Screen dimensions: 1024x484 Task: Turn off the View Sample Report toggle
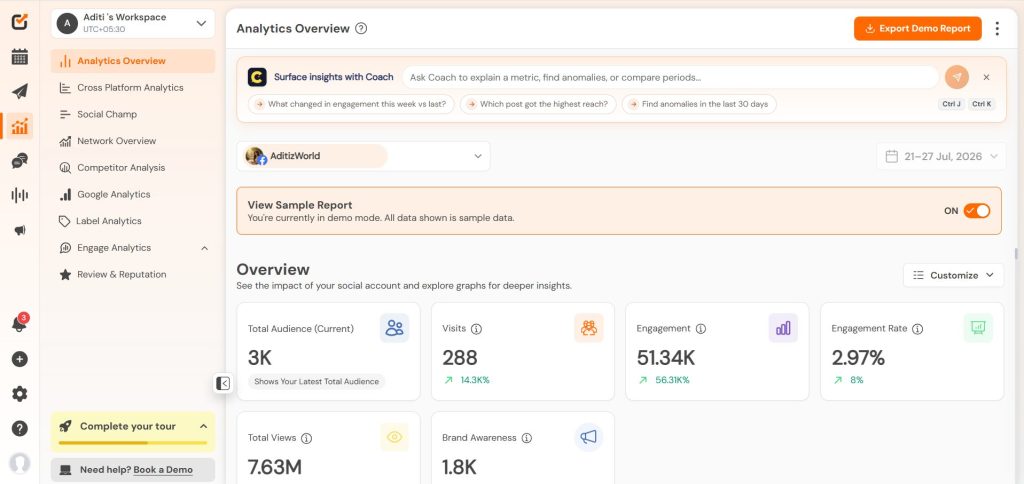(x=977, y=211)
